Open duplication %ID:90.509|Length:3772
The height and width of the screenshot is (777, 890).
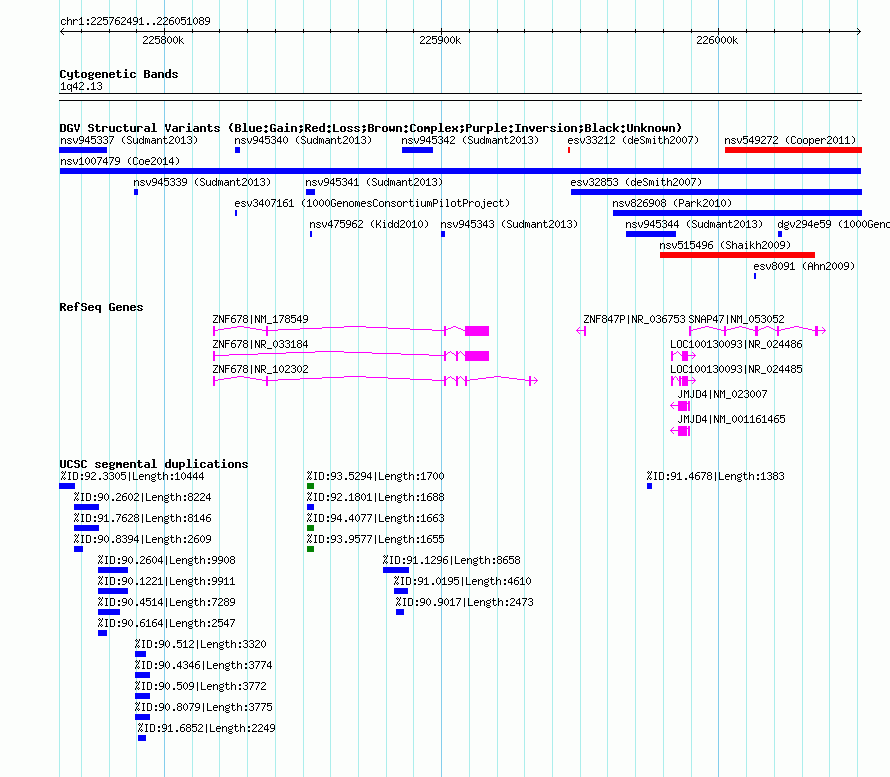200,686
